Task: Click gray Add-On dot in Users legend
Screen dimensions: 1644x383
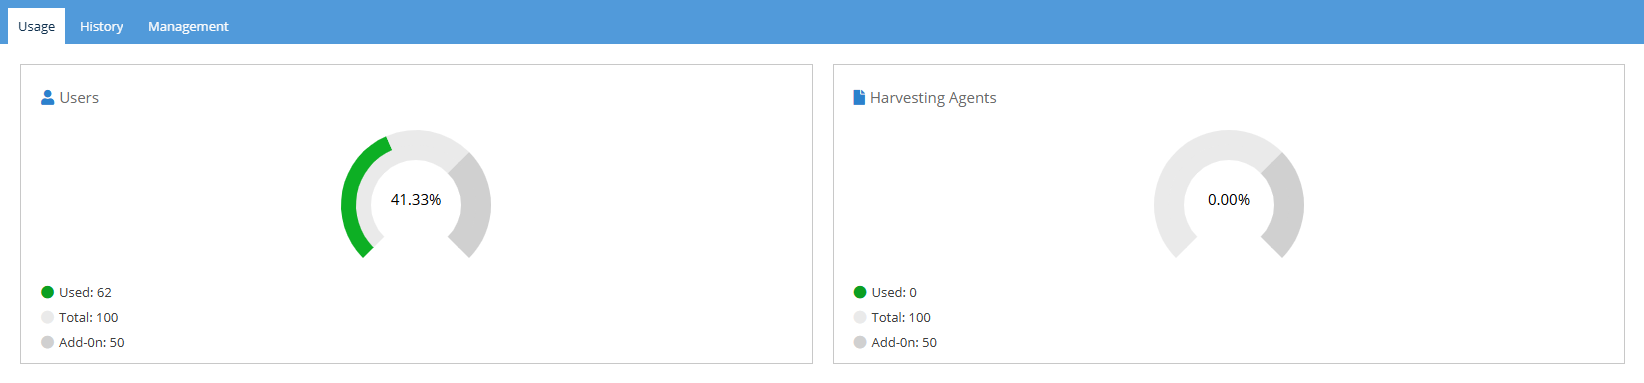Action: (47, 342)
